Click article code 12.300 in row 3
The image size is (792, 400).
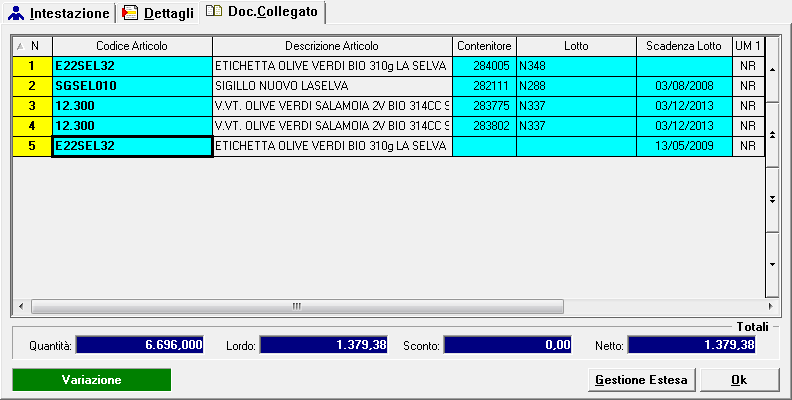pyautogui.click(x=132, y=106)
